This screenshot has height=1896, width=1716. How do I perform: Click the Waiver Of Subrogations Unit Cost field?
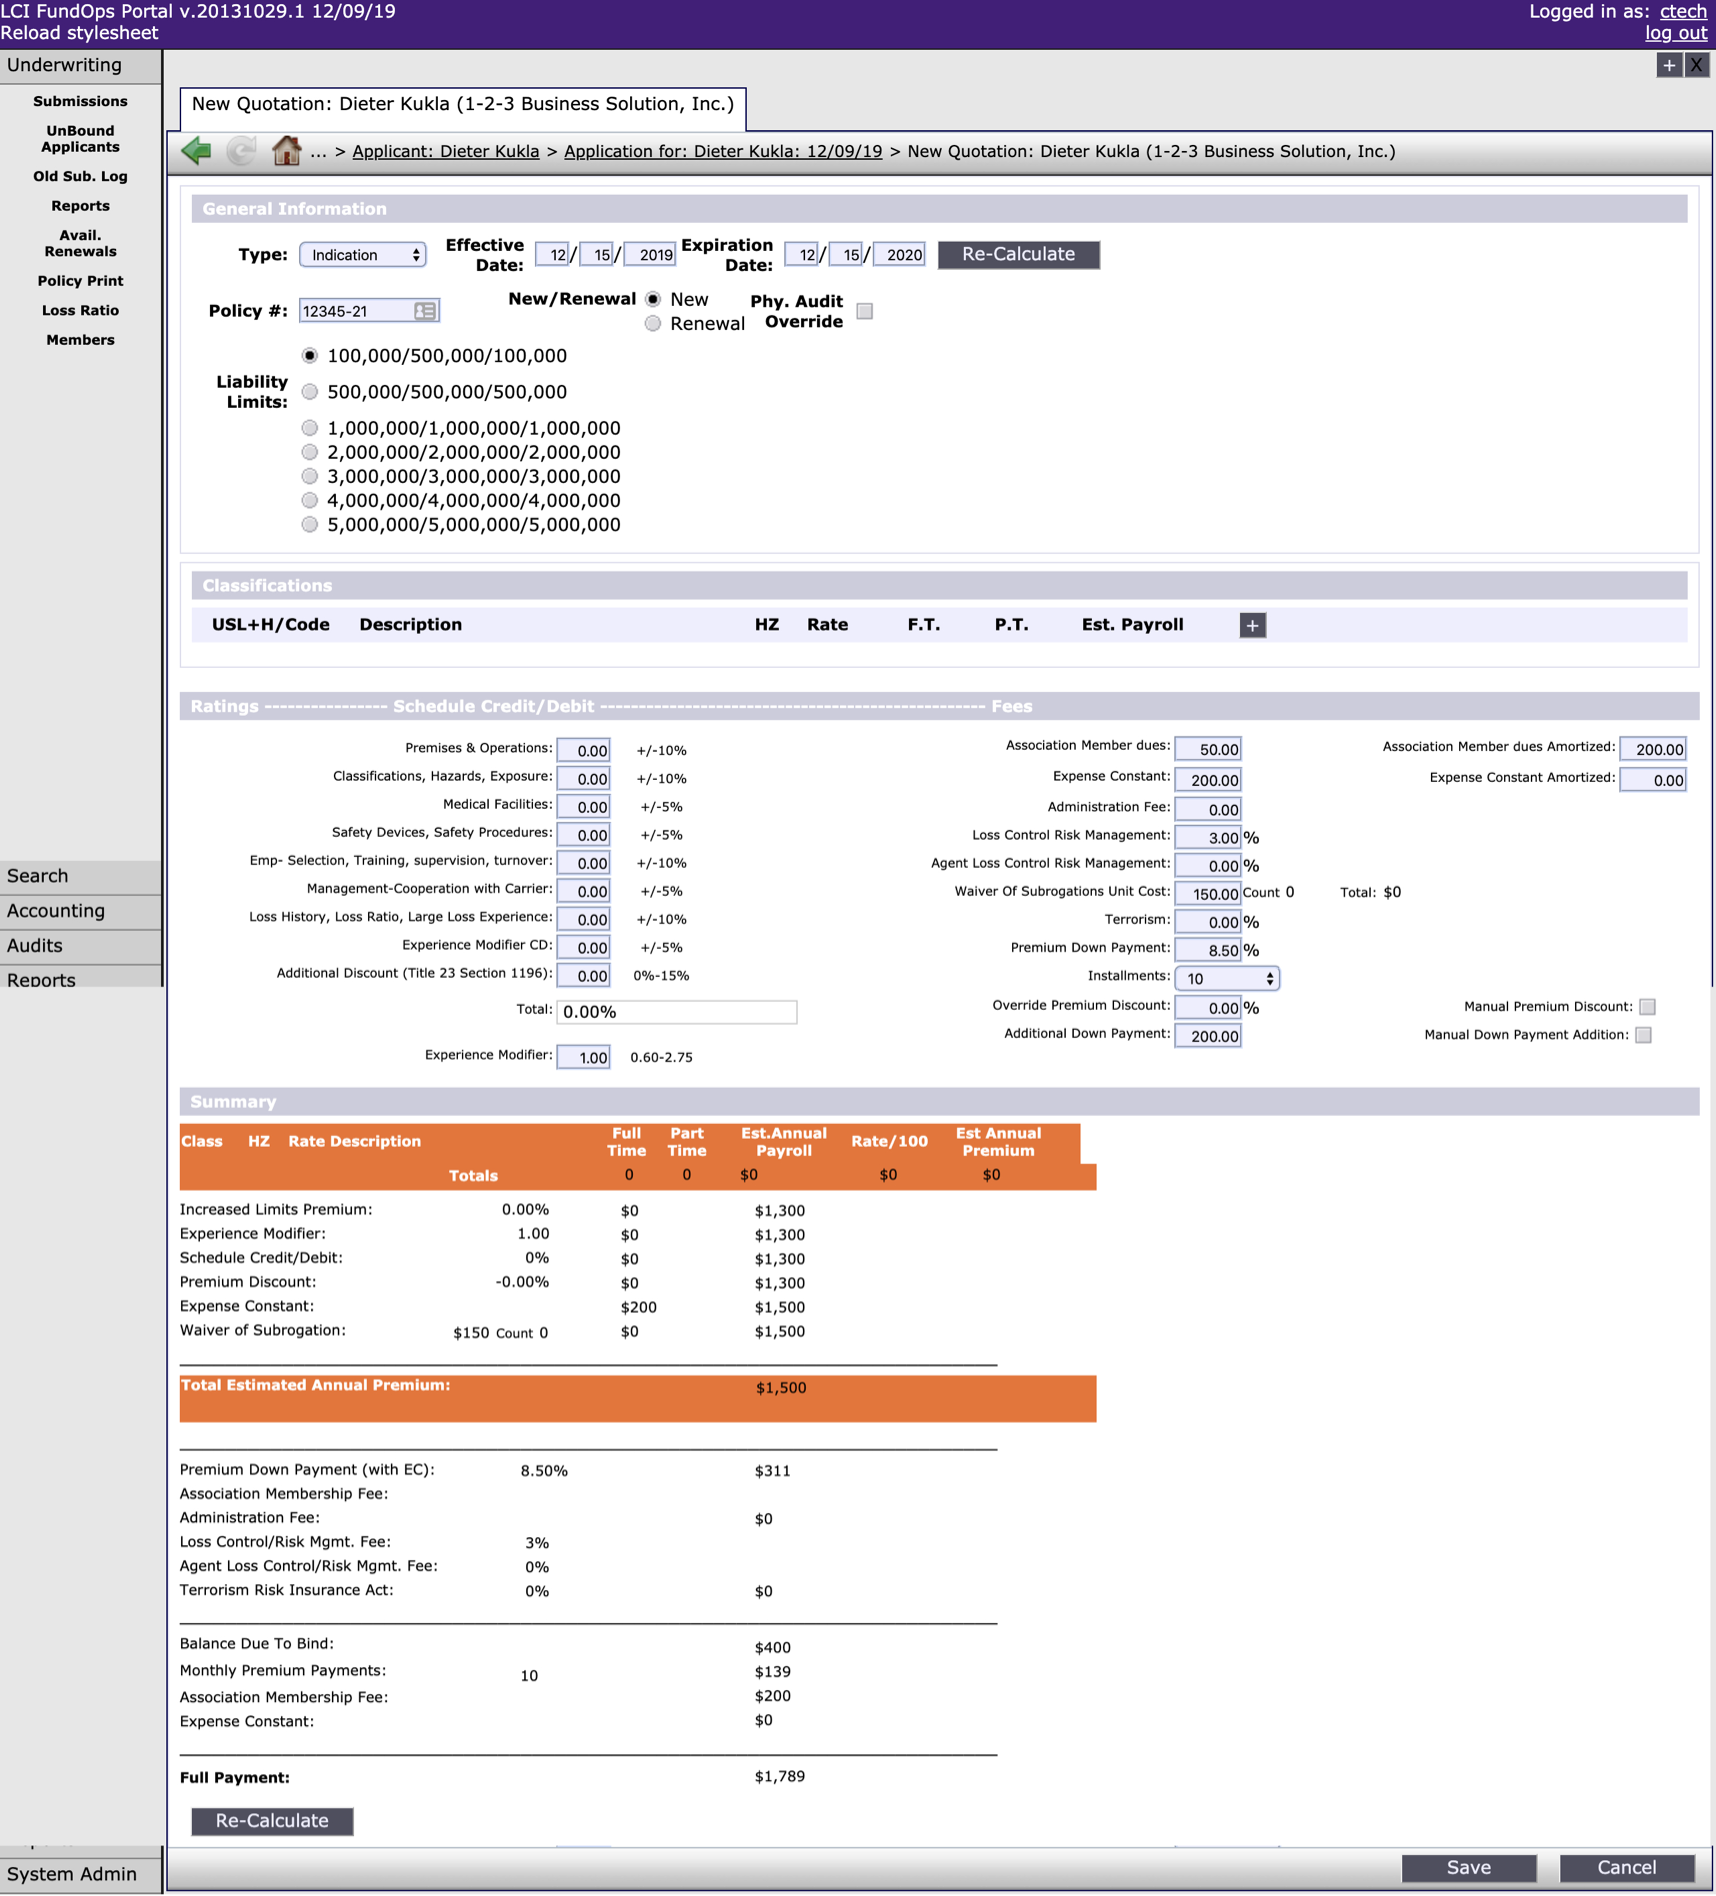(x=1208, y=894)
